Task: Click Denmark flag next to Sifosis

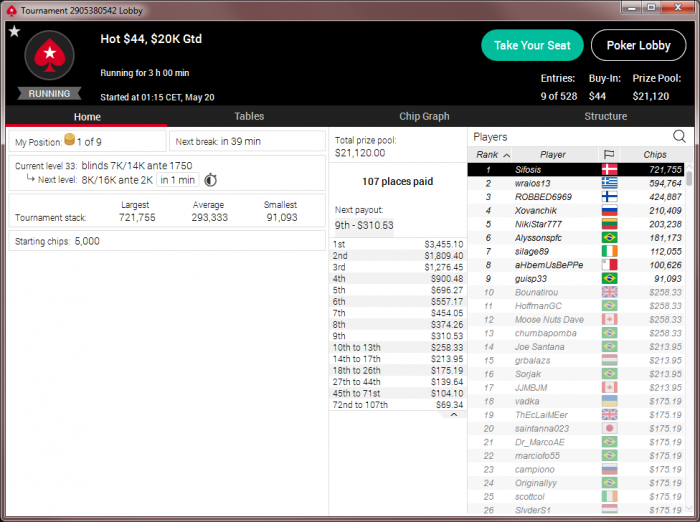Action: tap(609, 170)
